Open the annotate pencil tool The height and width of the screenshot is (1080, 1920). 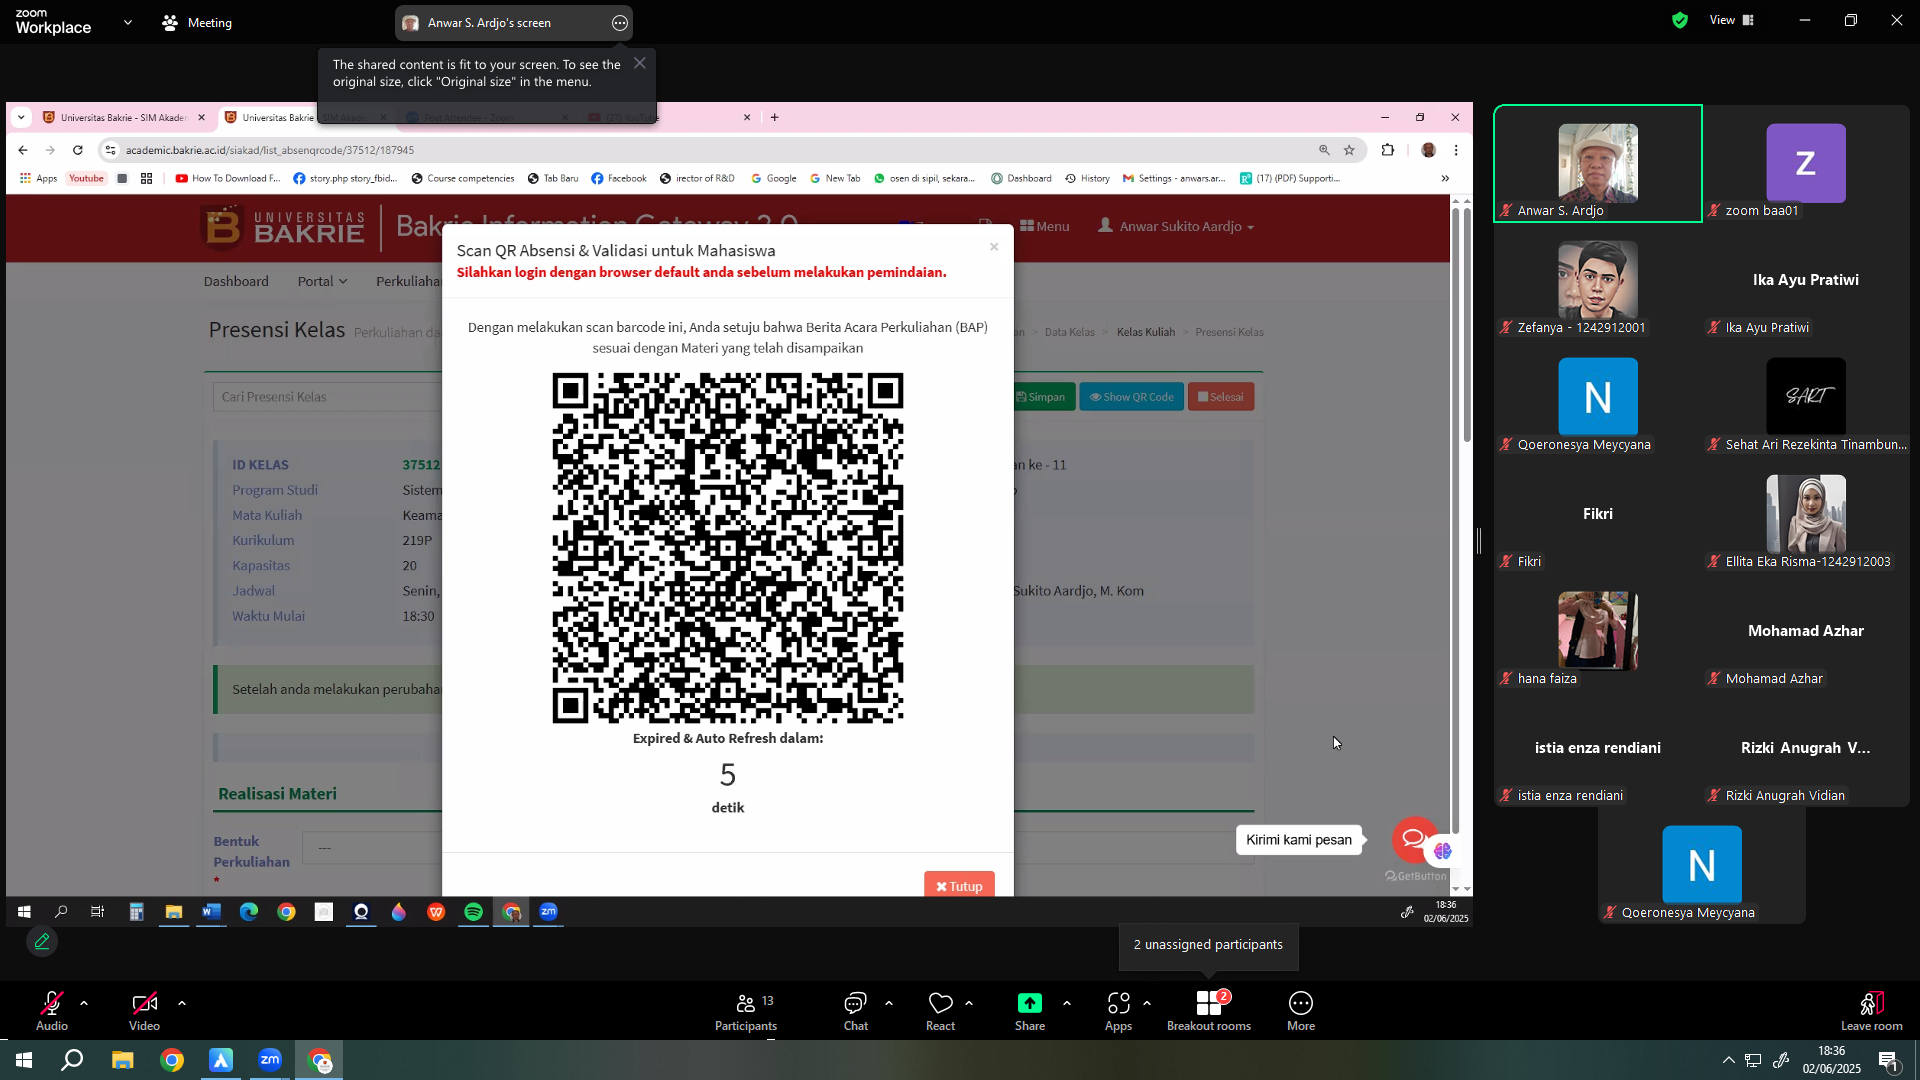point(42,942)
